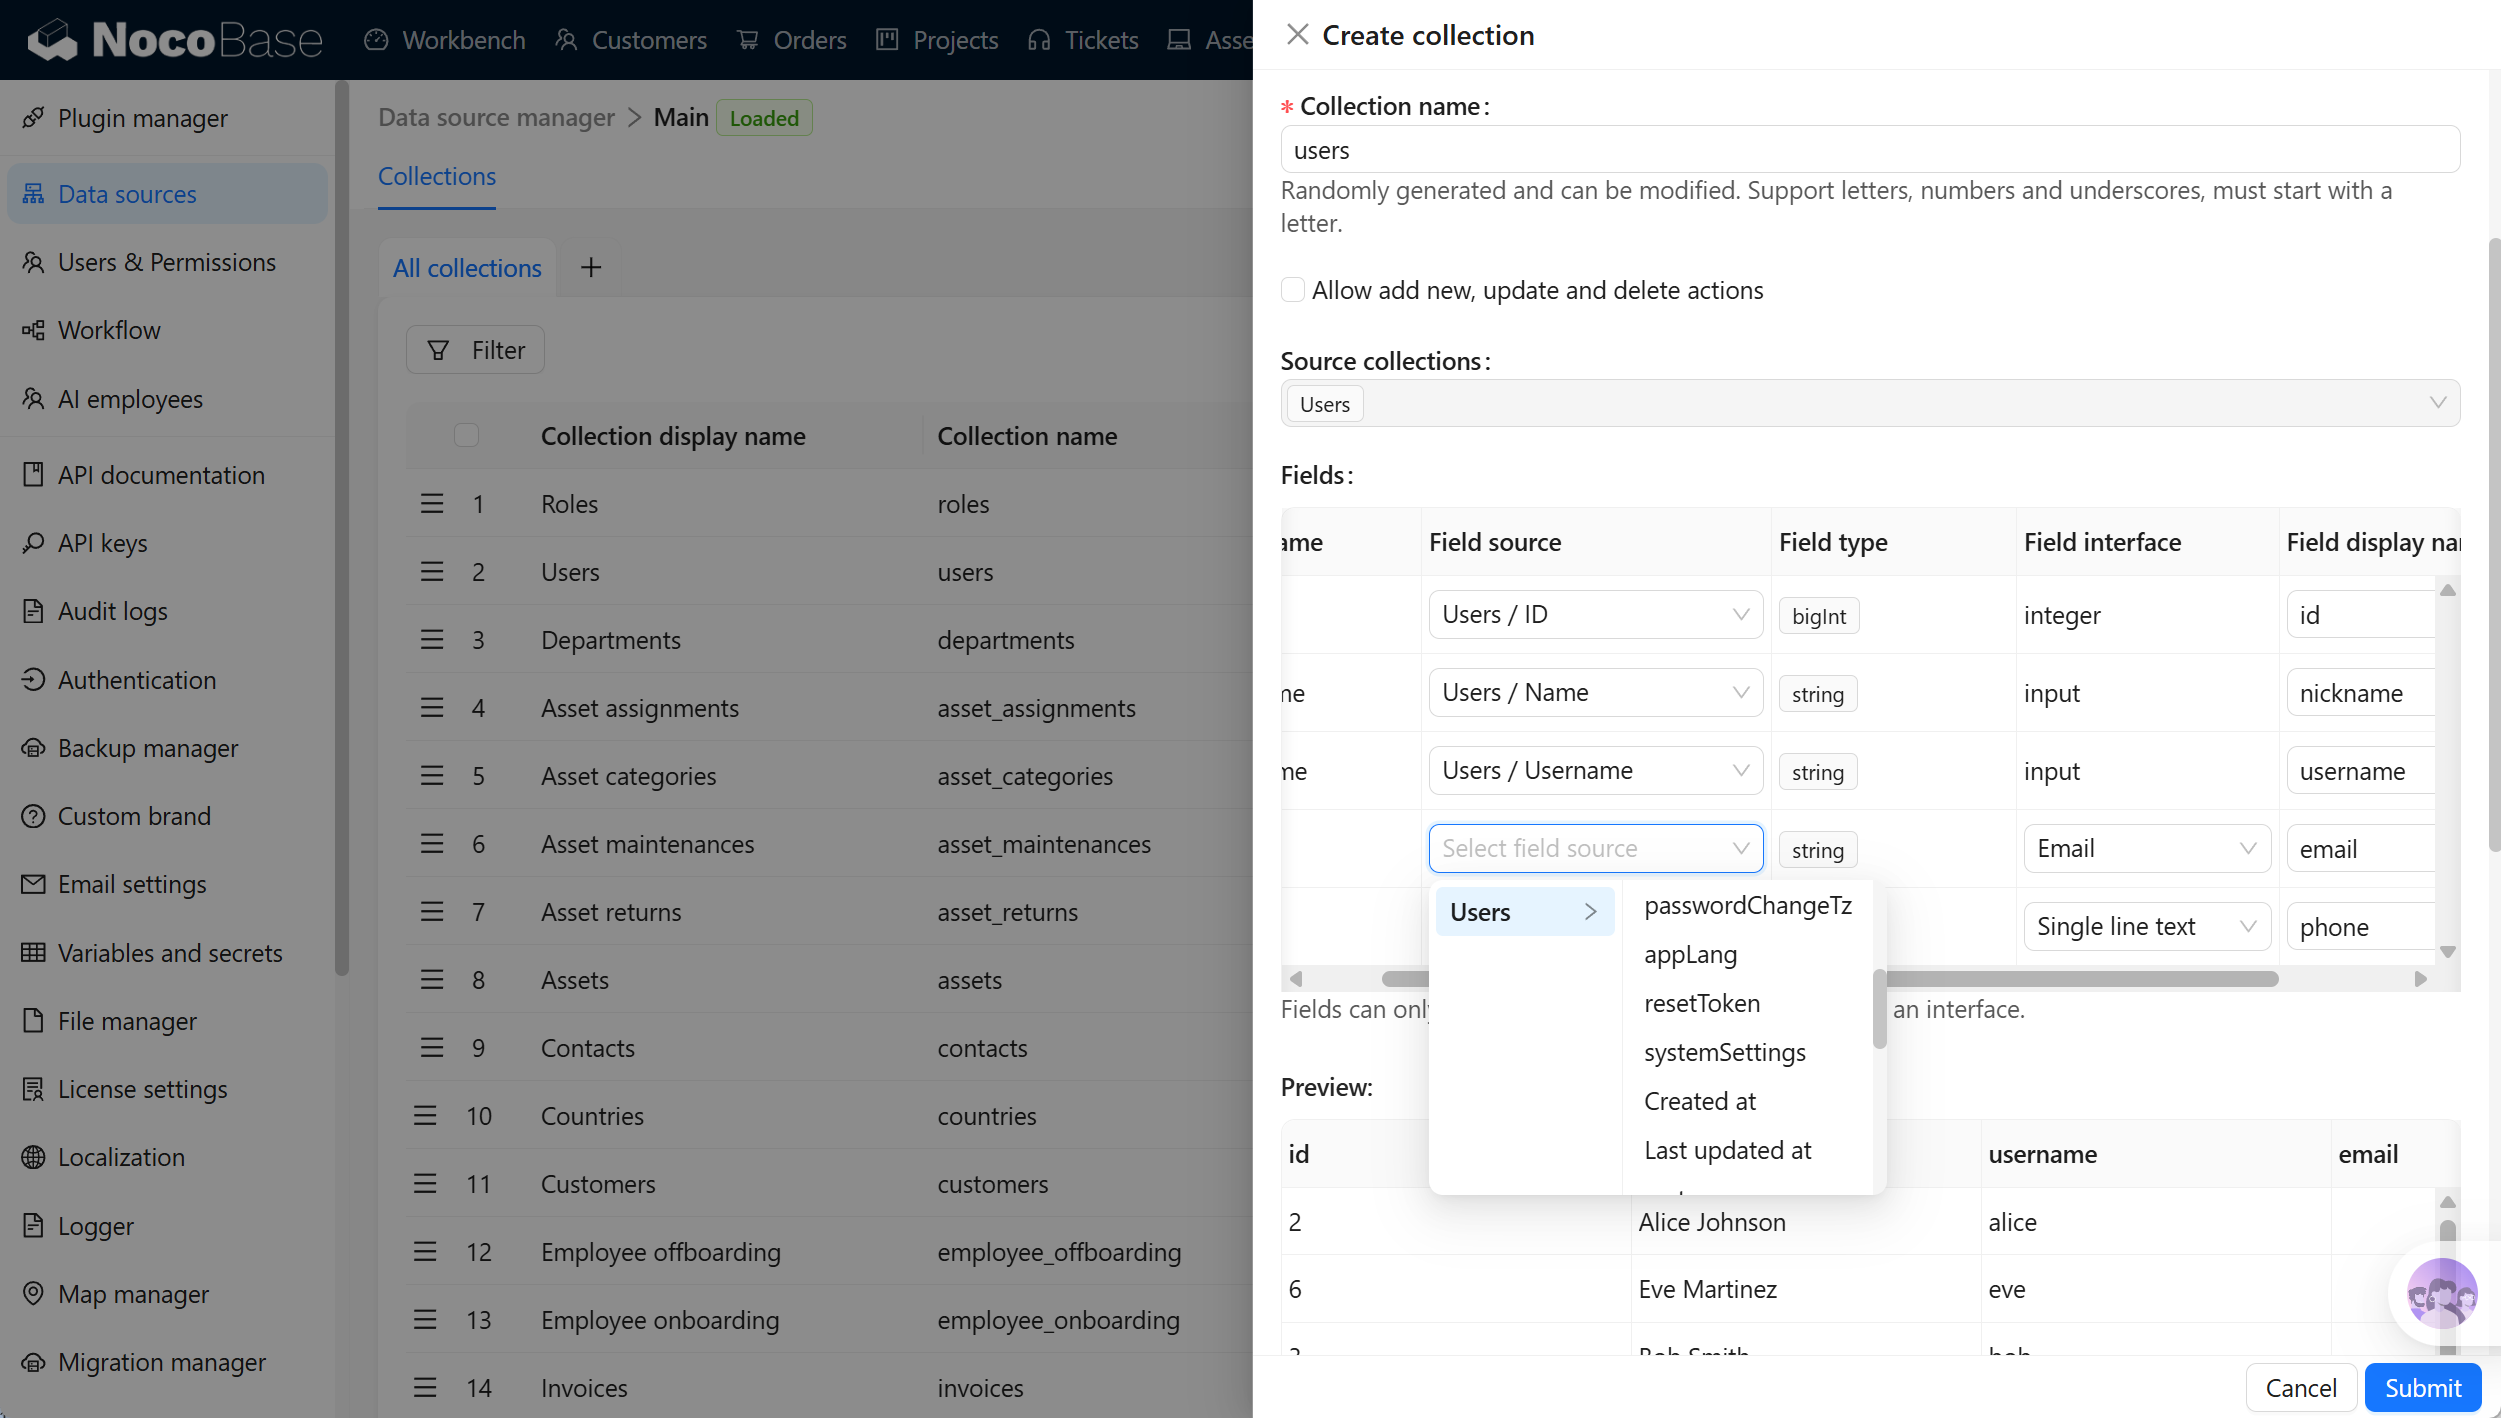The height and width of the screenshot is (1418, 2501).
Task: Select passwordChangeTz from field list
Action: point(1748,905)
